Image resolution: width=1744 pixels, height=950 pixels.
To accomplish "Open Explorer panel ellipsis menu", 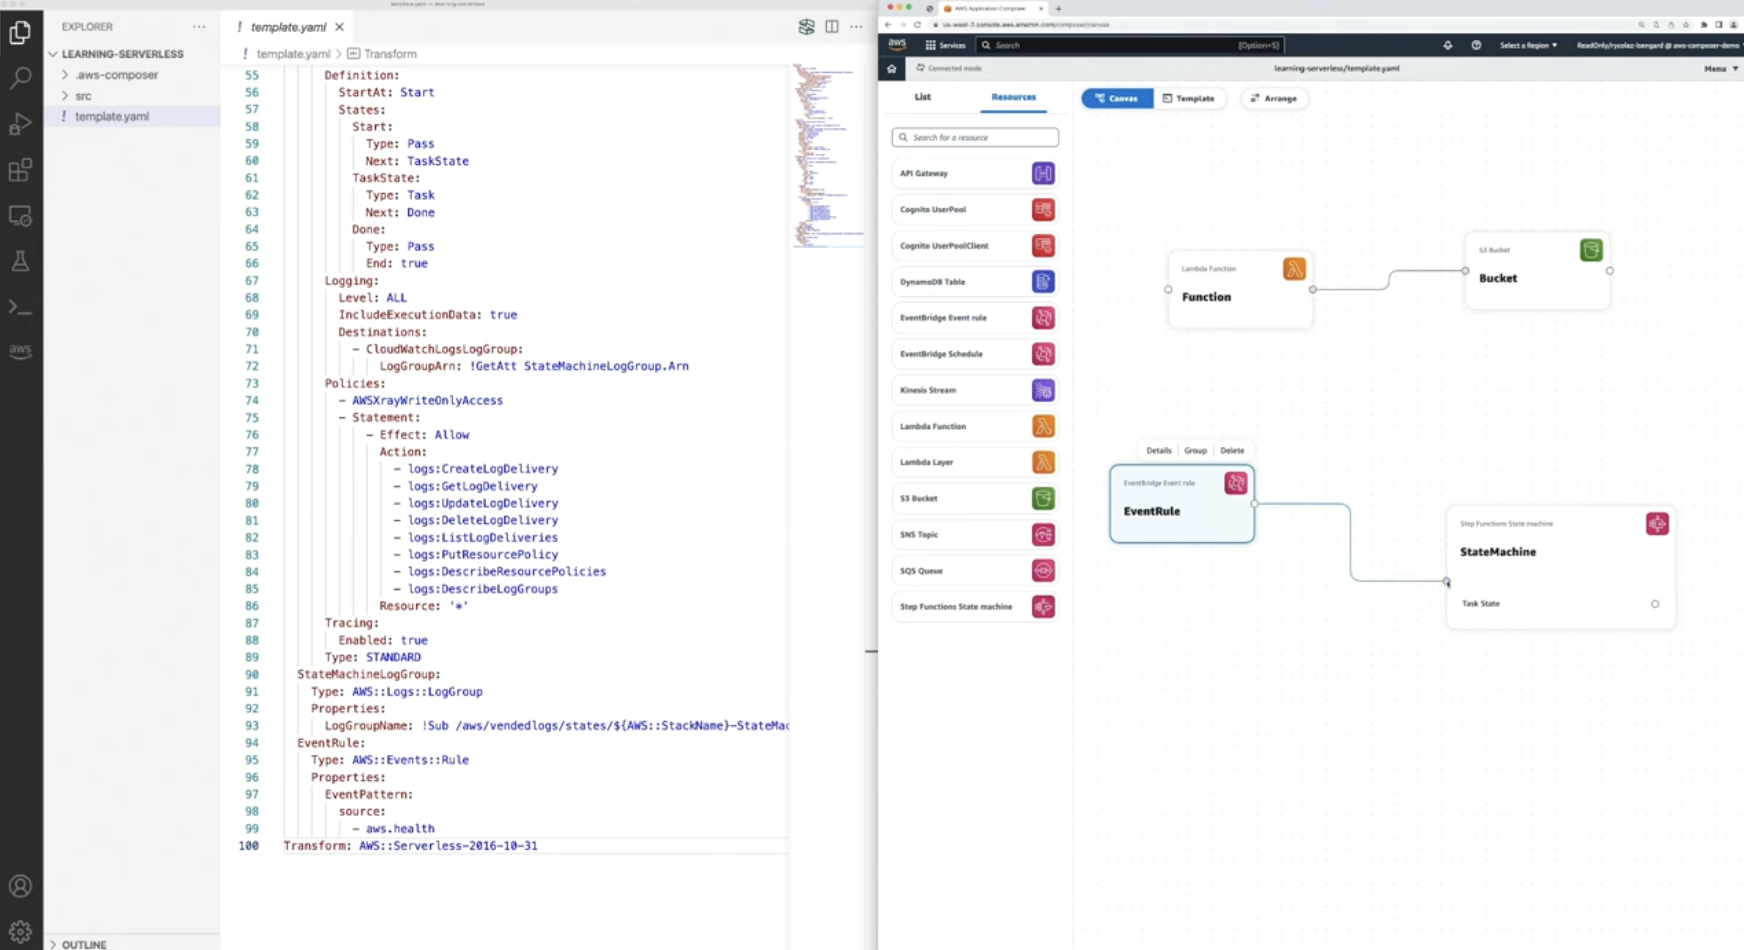I will 199,27.
